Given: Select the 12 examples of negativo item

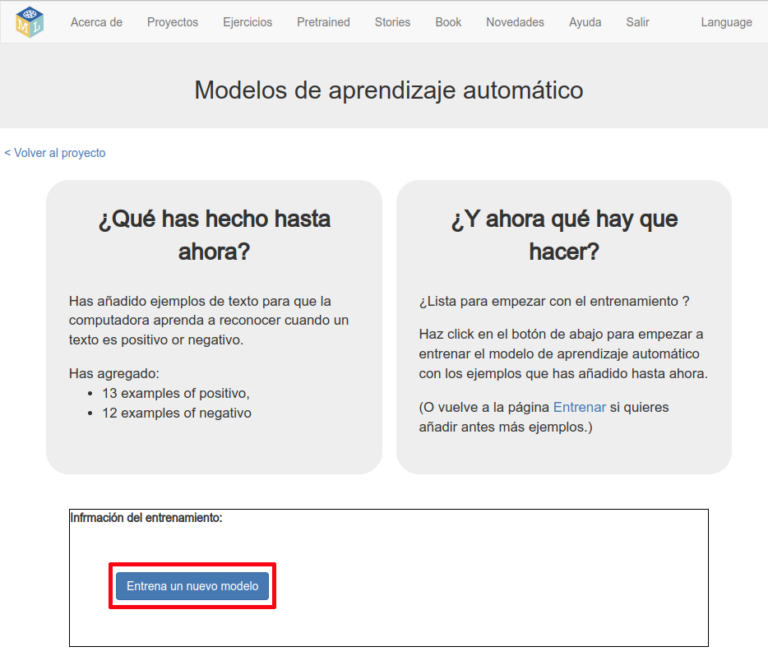Looking at the screenshot, I should [x=176, y=413].
